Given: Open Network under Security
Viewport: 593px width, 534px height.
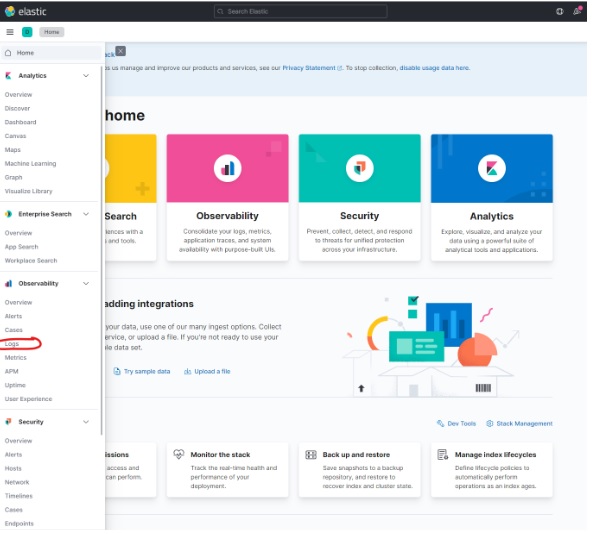Looking at the screenshot, I should pyautogui.click(x=17, y=482).
